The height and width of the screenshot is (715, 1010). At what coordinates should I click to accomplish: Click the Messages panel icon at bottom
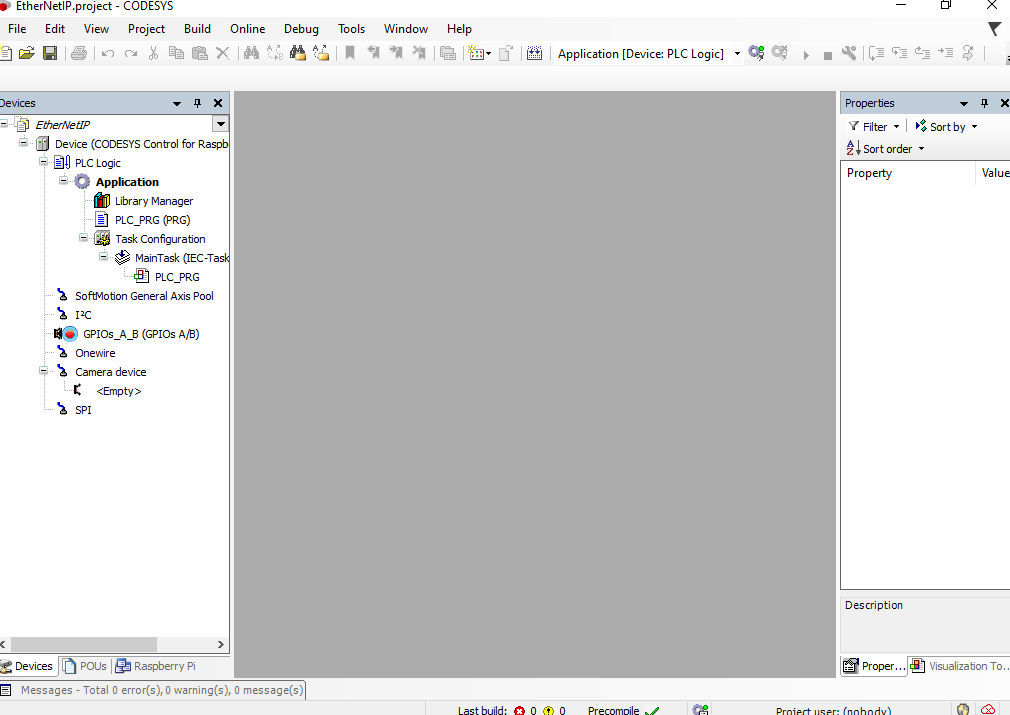tap(7, 690)
